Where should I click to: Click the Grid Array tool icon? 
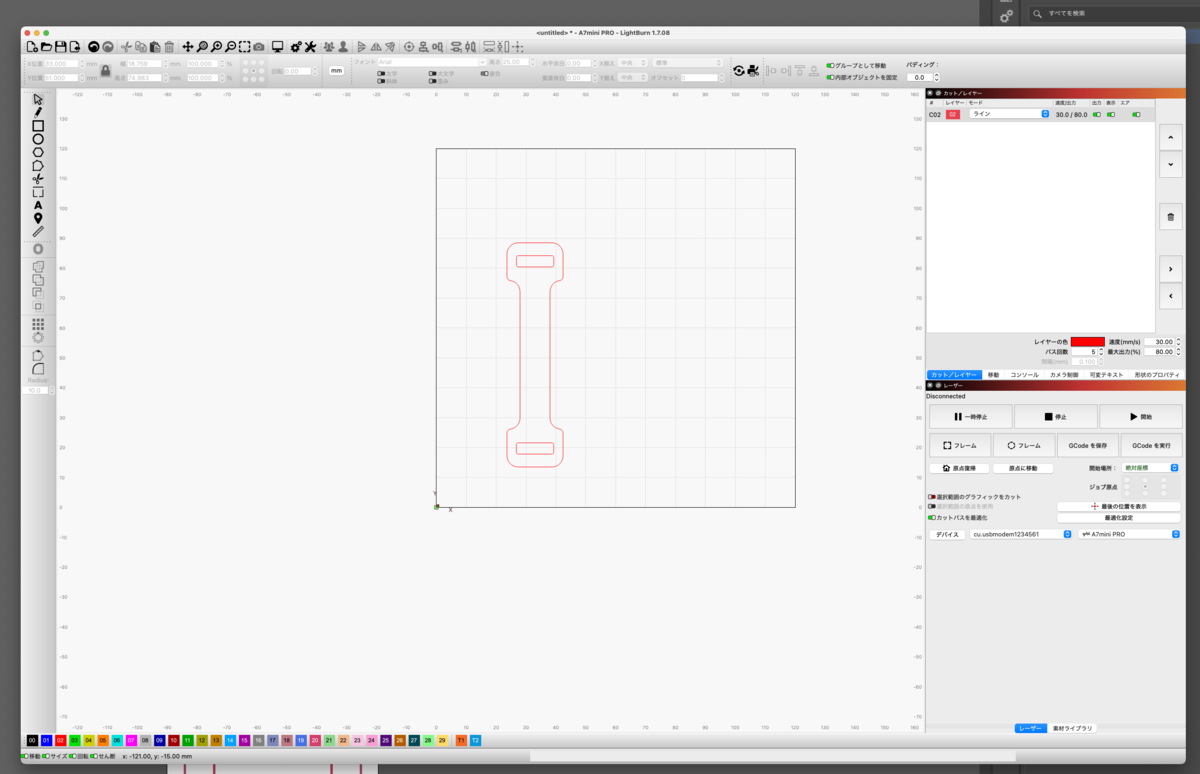(38, 324)
